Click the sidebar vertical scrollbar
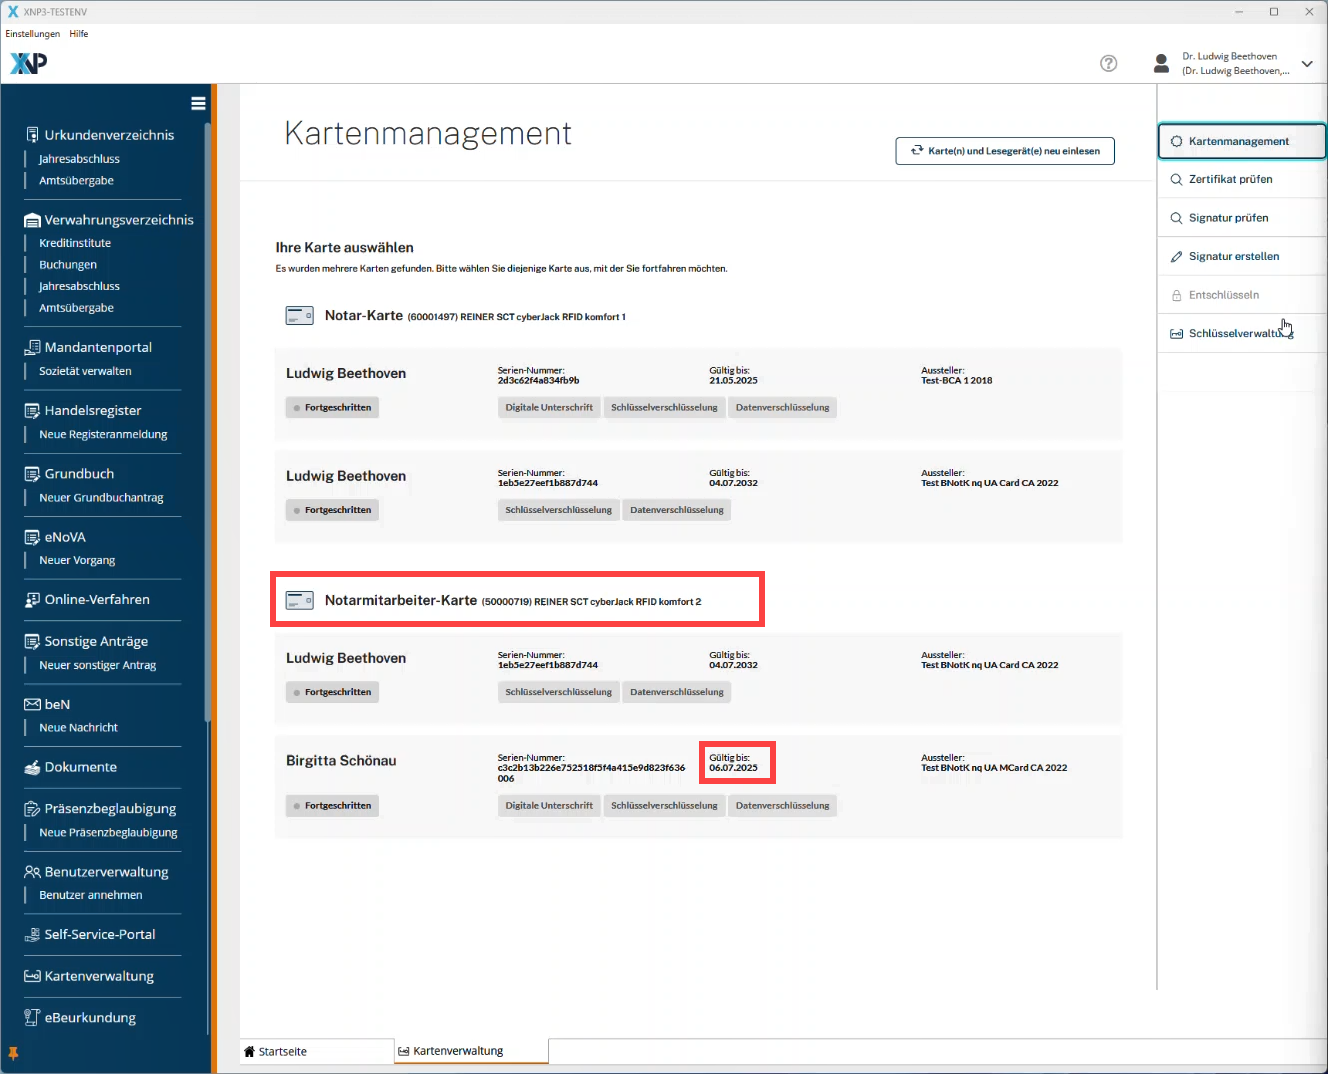 coord(207,420)
